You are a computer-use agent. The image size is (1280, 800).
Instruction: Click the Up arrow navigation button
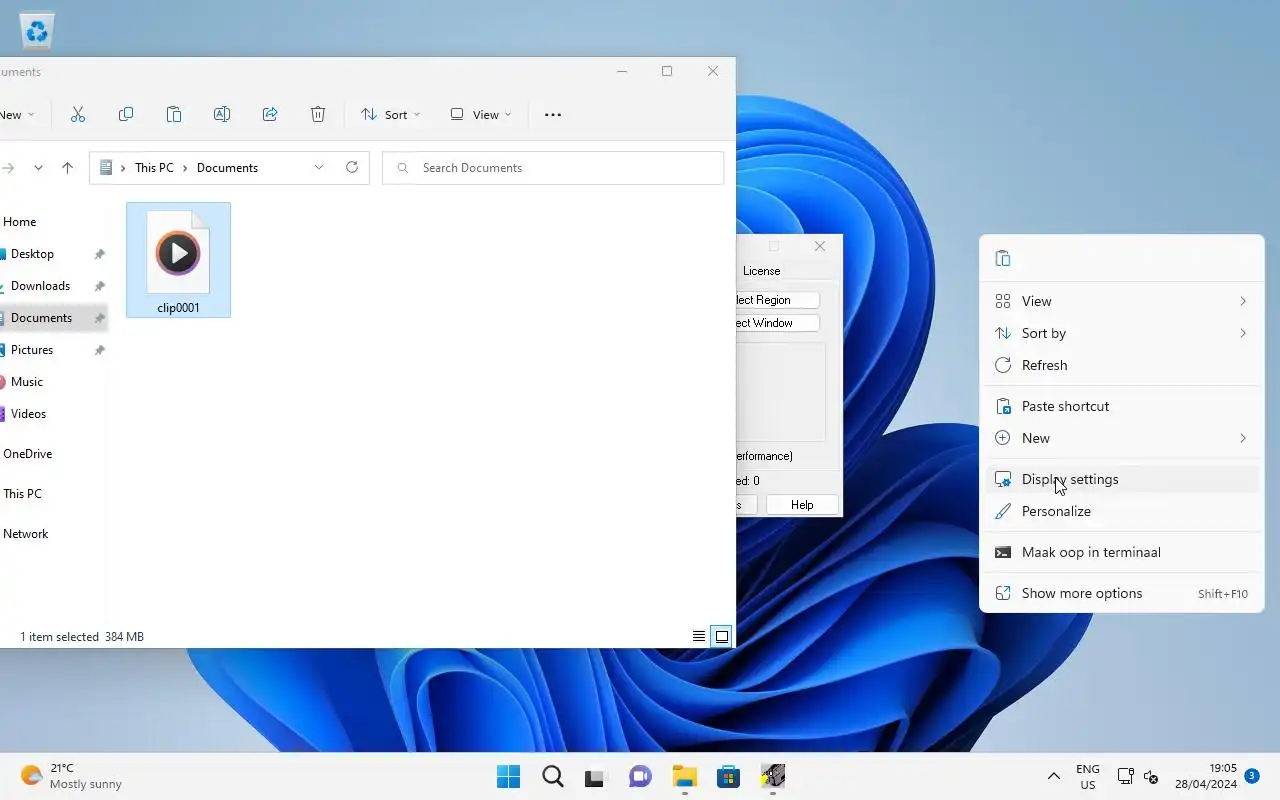(67, 168)
